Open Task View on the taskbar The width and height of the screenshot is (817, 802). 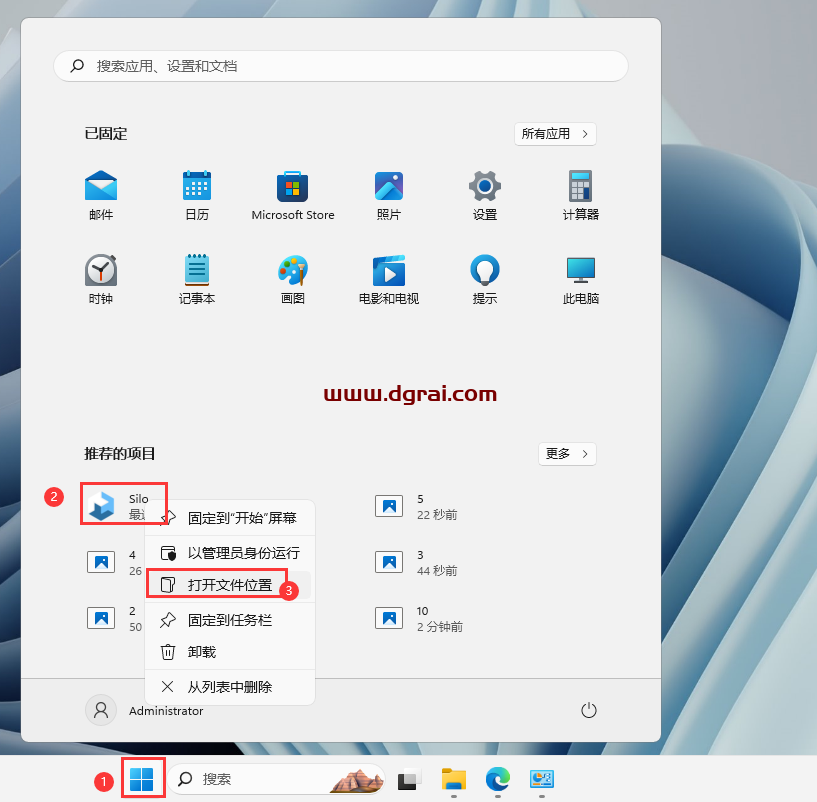tap(409, 779)
